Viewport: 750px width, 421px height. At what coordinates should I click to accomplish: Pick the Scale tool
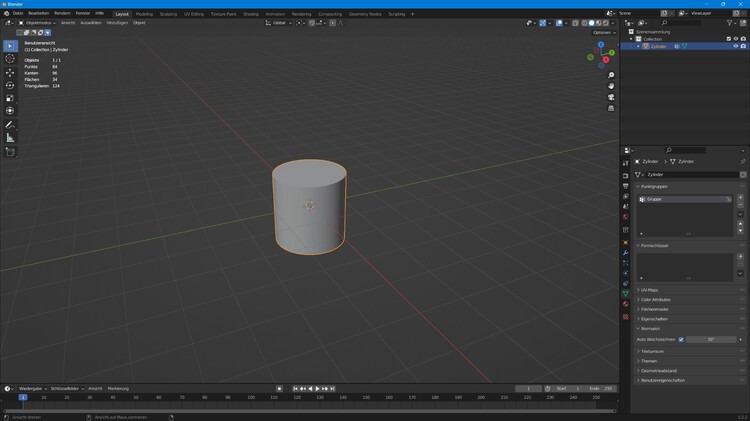tap(10, 98)
